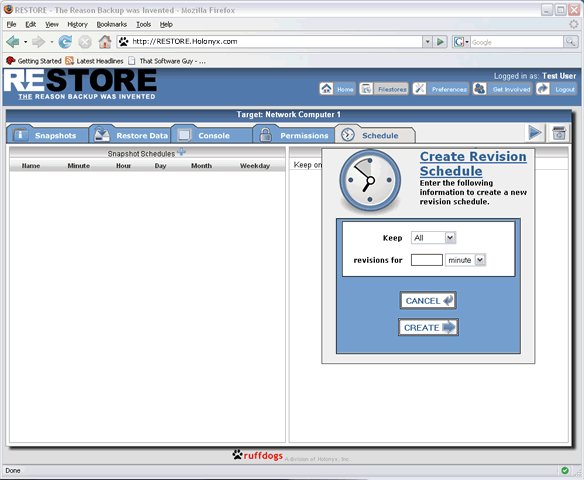Open the Getting Started bookmark

(34, 61)
